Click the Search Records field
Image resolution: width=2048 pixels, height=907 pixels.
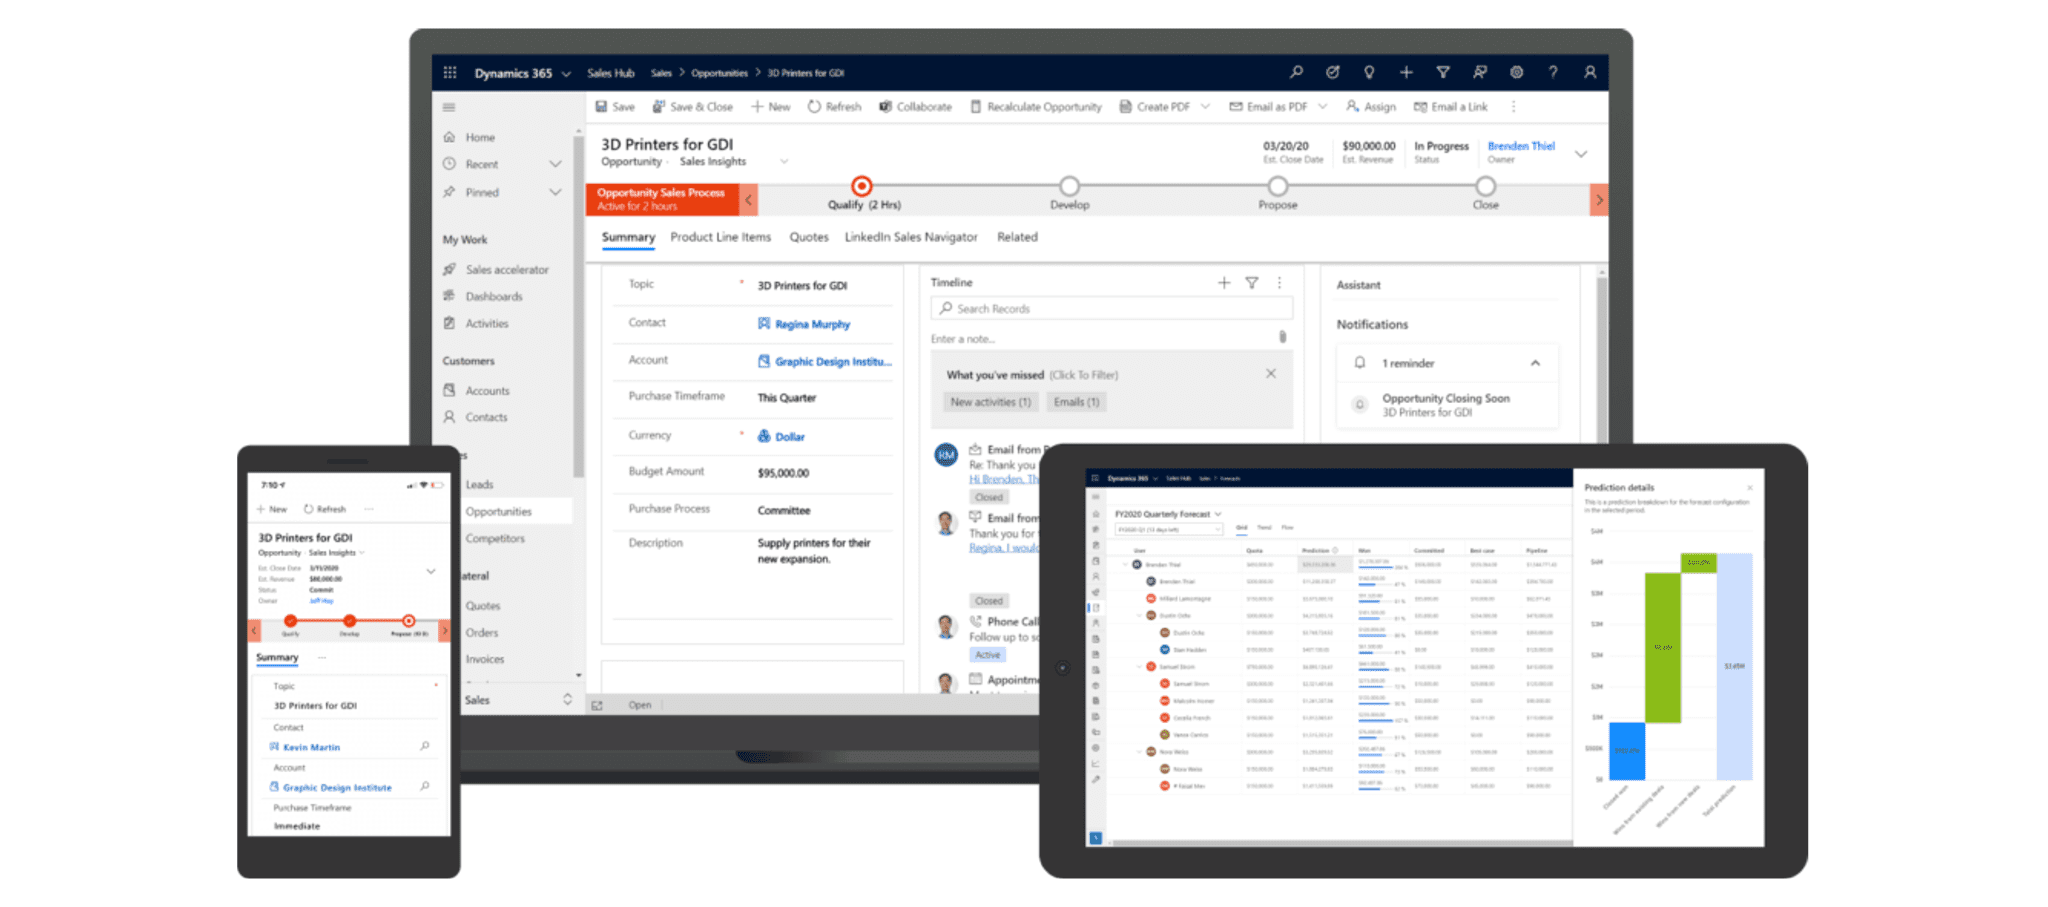[1111, 309]
